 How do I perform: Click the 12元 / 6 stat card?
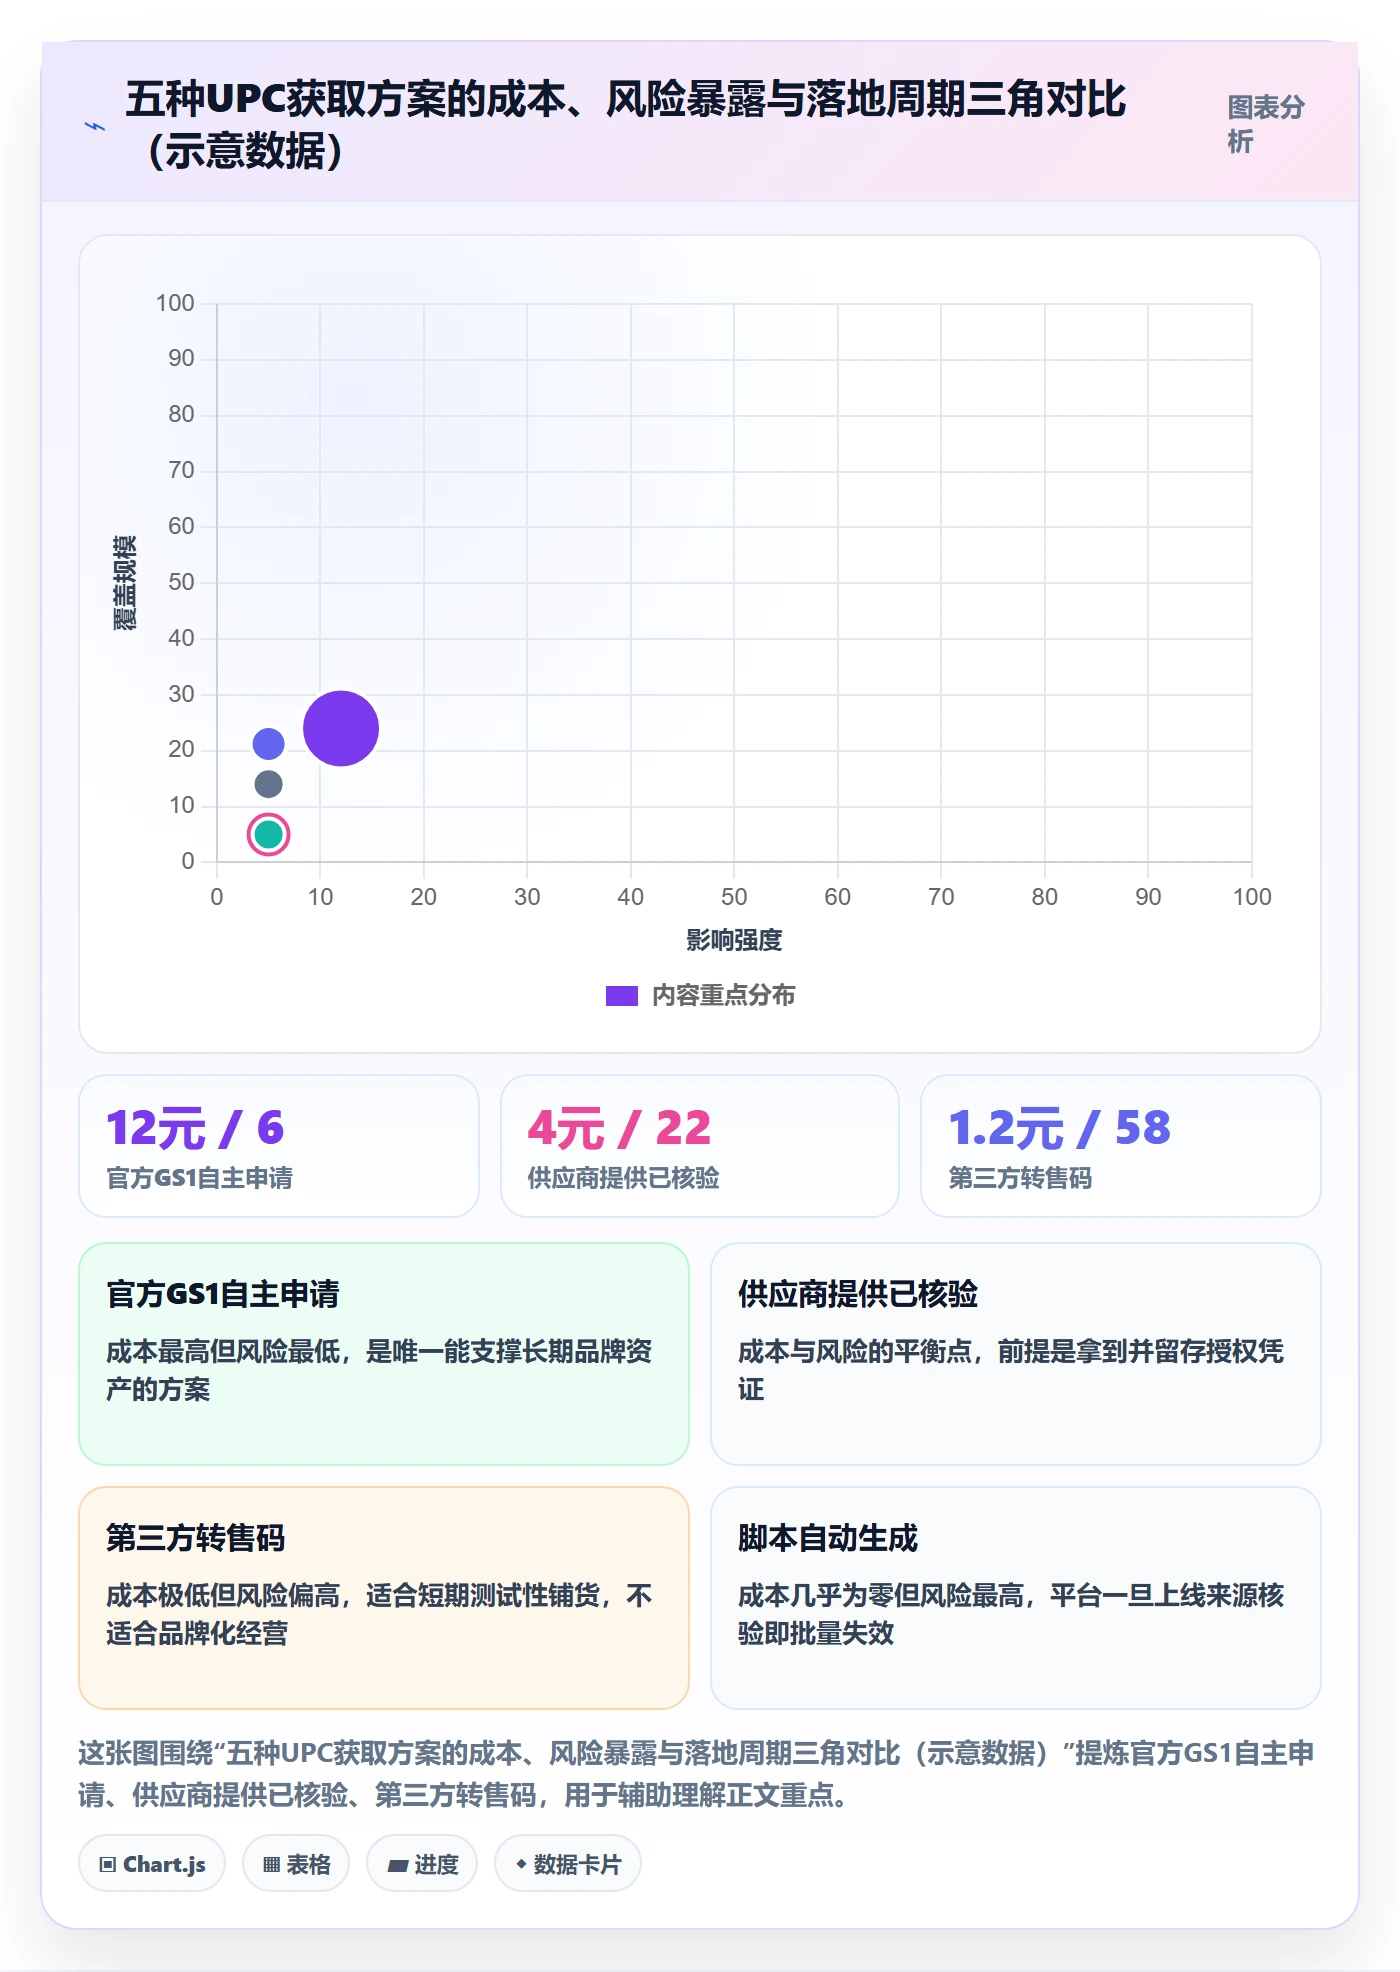pyautogui.click(x=279, y=1146)
